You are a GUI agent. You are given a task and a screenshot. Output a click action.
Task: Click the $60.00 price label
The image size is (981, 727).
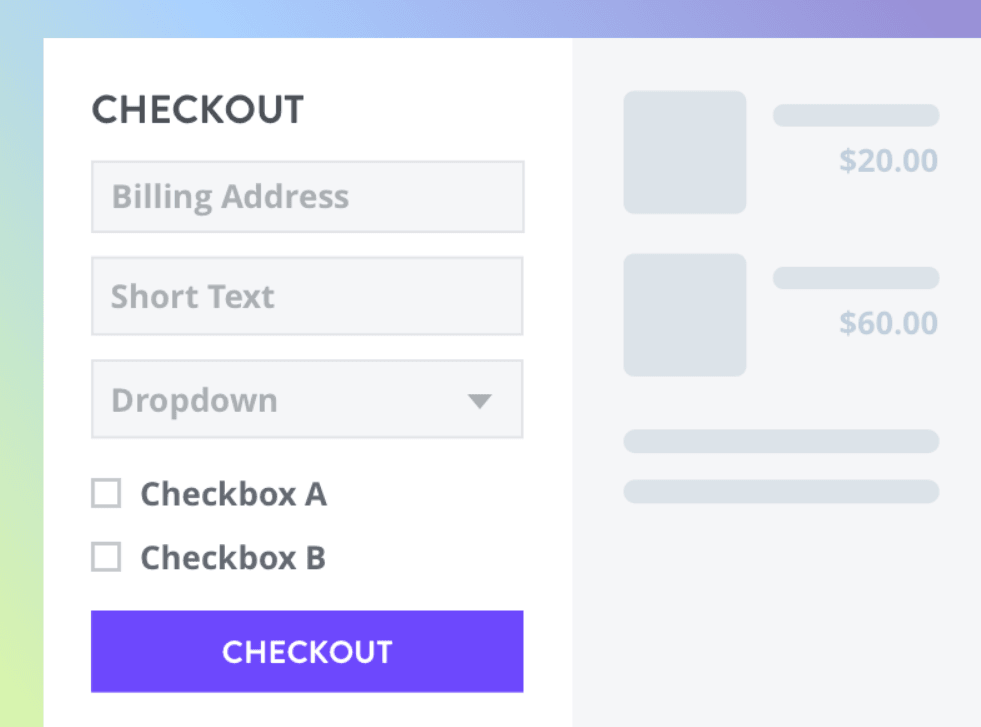click(888, 323)
